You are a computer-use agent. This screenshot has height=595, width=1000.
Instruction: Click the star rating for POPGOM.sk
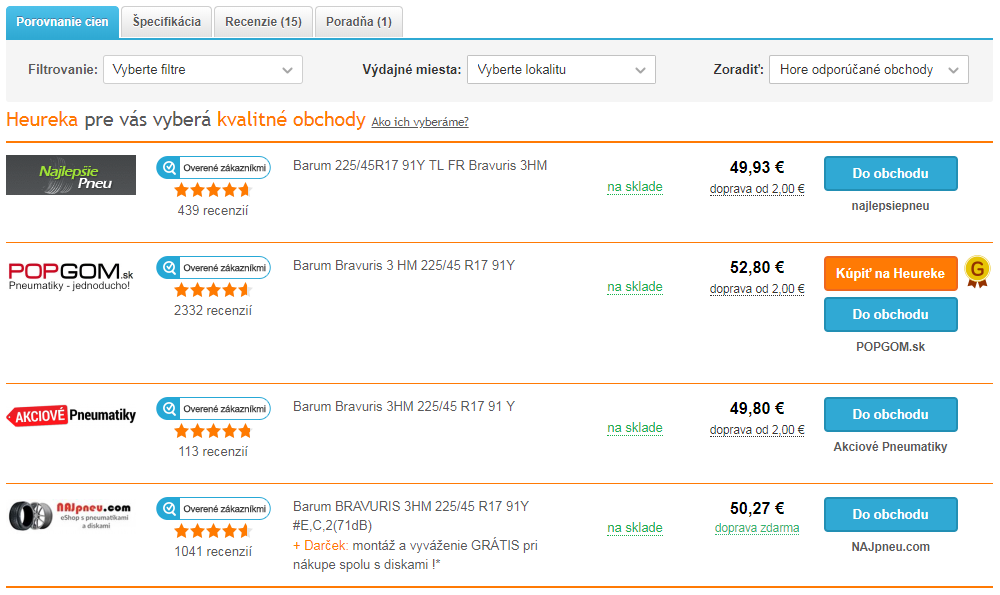(213, 290)
